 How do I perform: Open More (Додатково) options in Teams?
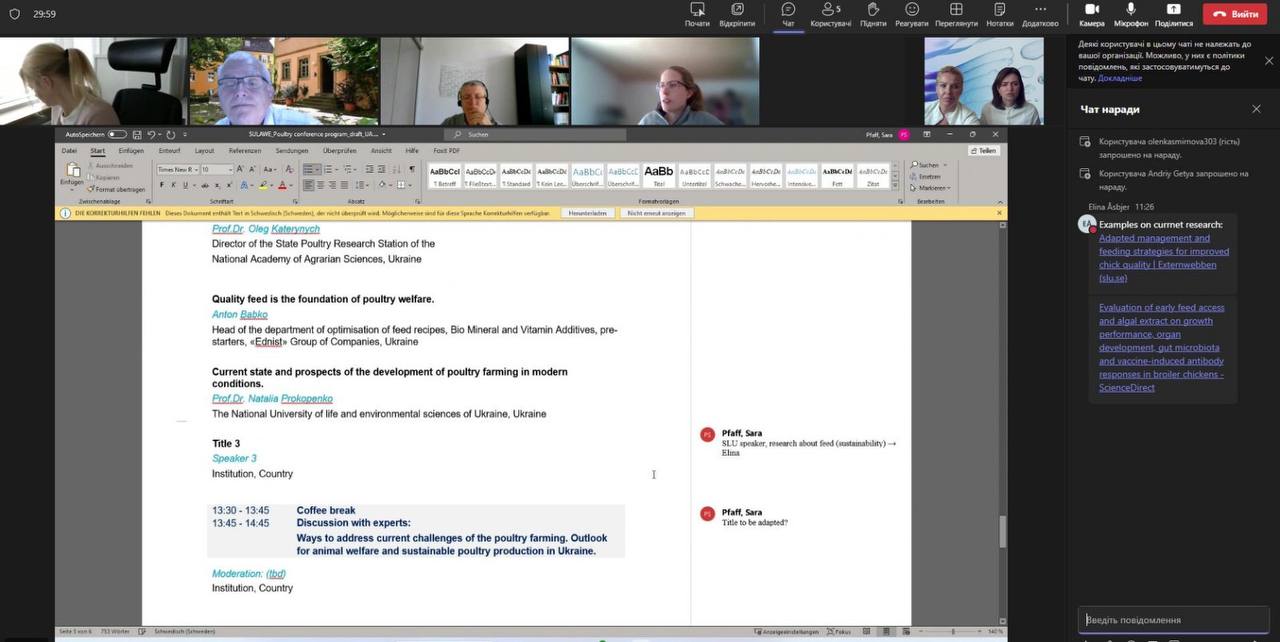(x=1040, y=14)
